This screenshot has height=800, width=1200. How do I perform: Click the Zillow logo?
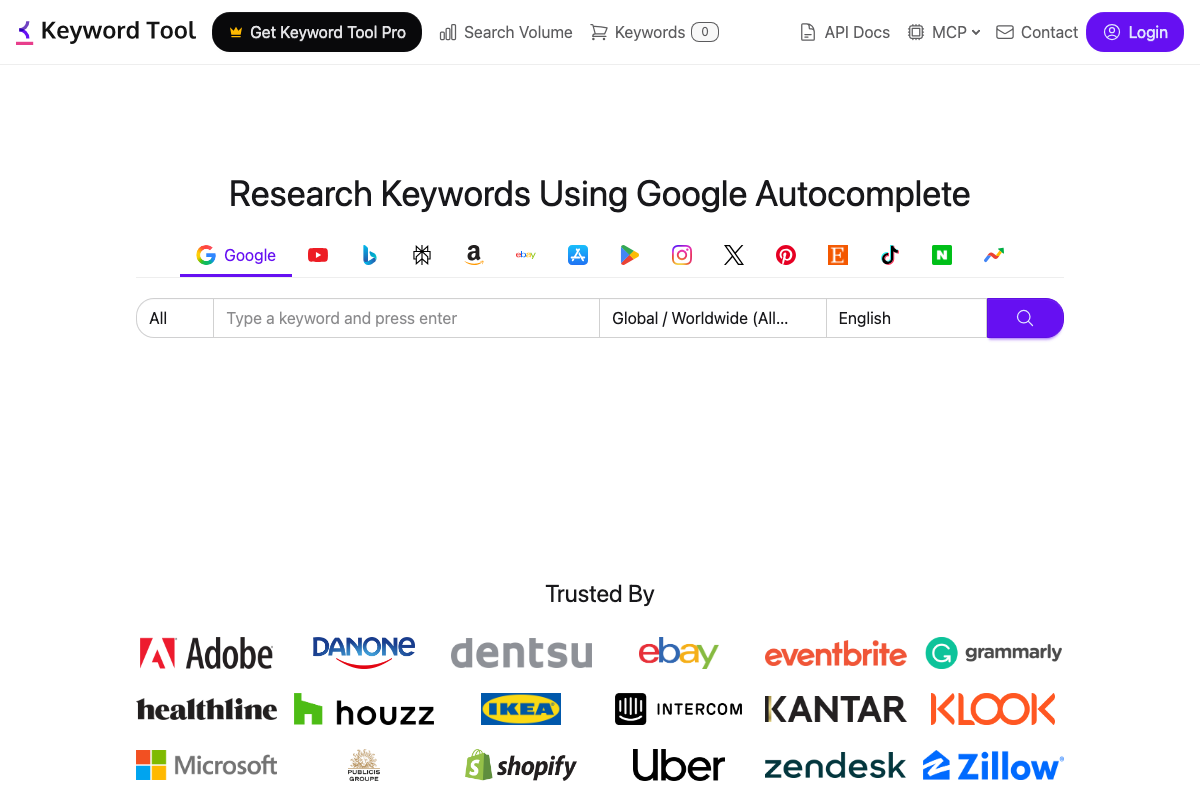(993, 766)
